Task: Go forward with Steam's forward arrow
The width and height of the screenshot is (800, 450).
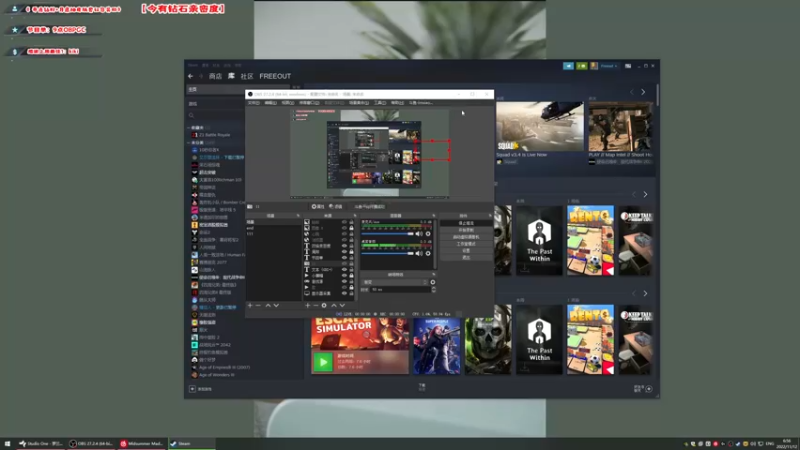Action: 201,76
